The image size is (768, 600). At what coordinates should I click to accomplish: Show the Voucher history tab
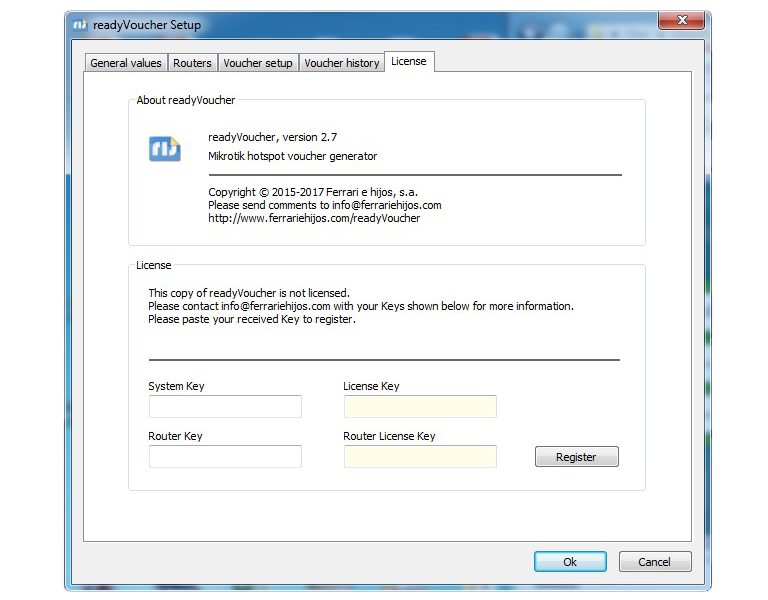[341, 63]
